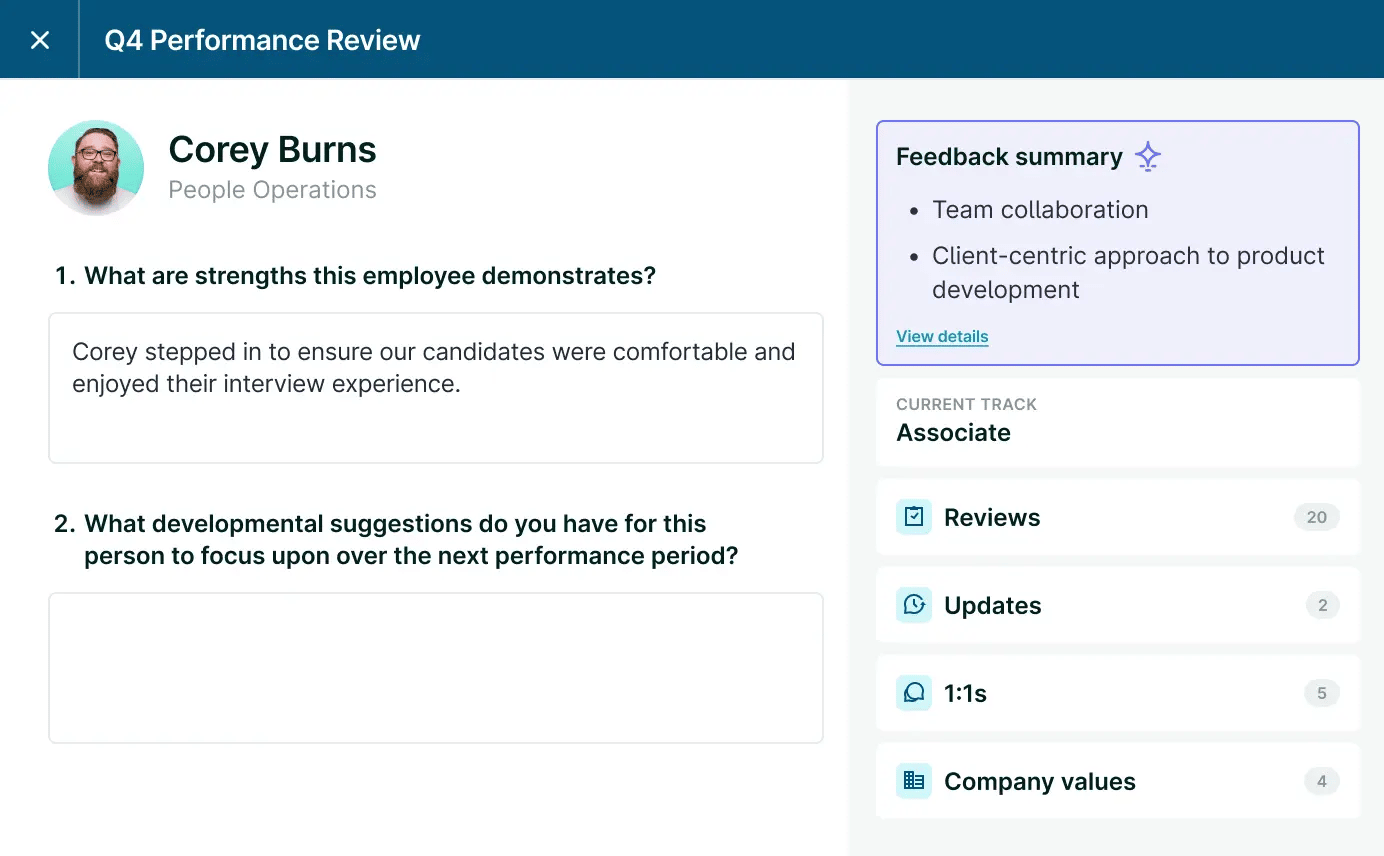1384x856 pixels.
Task: Click the Updates clock icon
Action: click(x=913, y=605)
